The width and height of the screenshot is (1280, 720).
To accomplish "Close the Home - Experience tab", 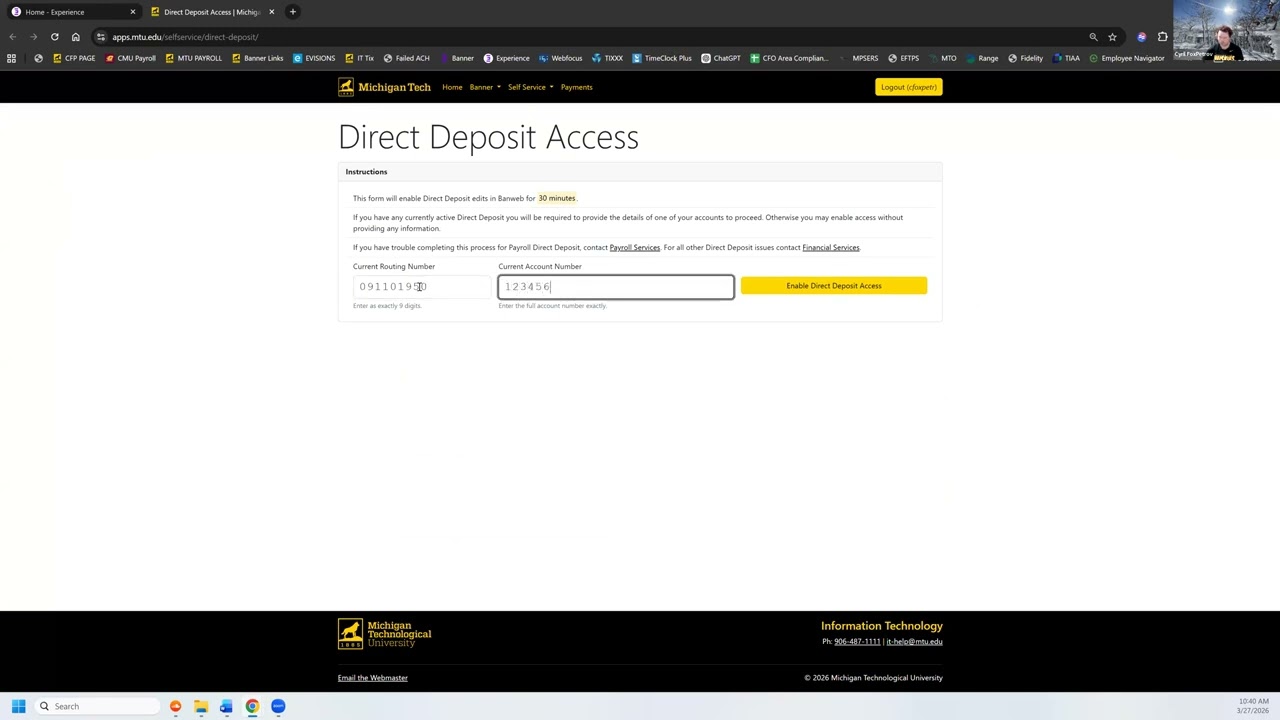I will [x=132, y=12].
